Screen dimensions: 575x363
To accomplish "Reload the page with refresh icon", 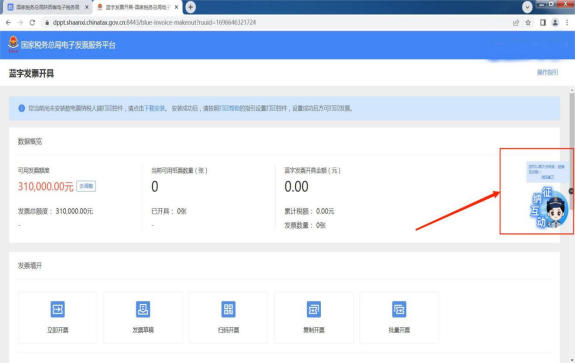I will (32, 22).
